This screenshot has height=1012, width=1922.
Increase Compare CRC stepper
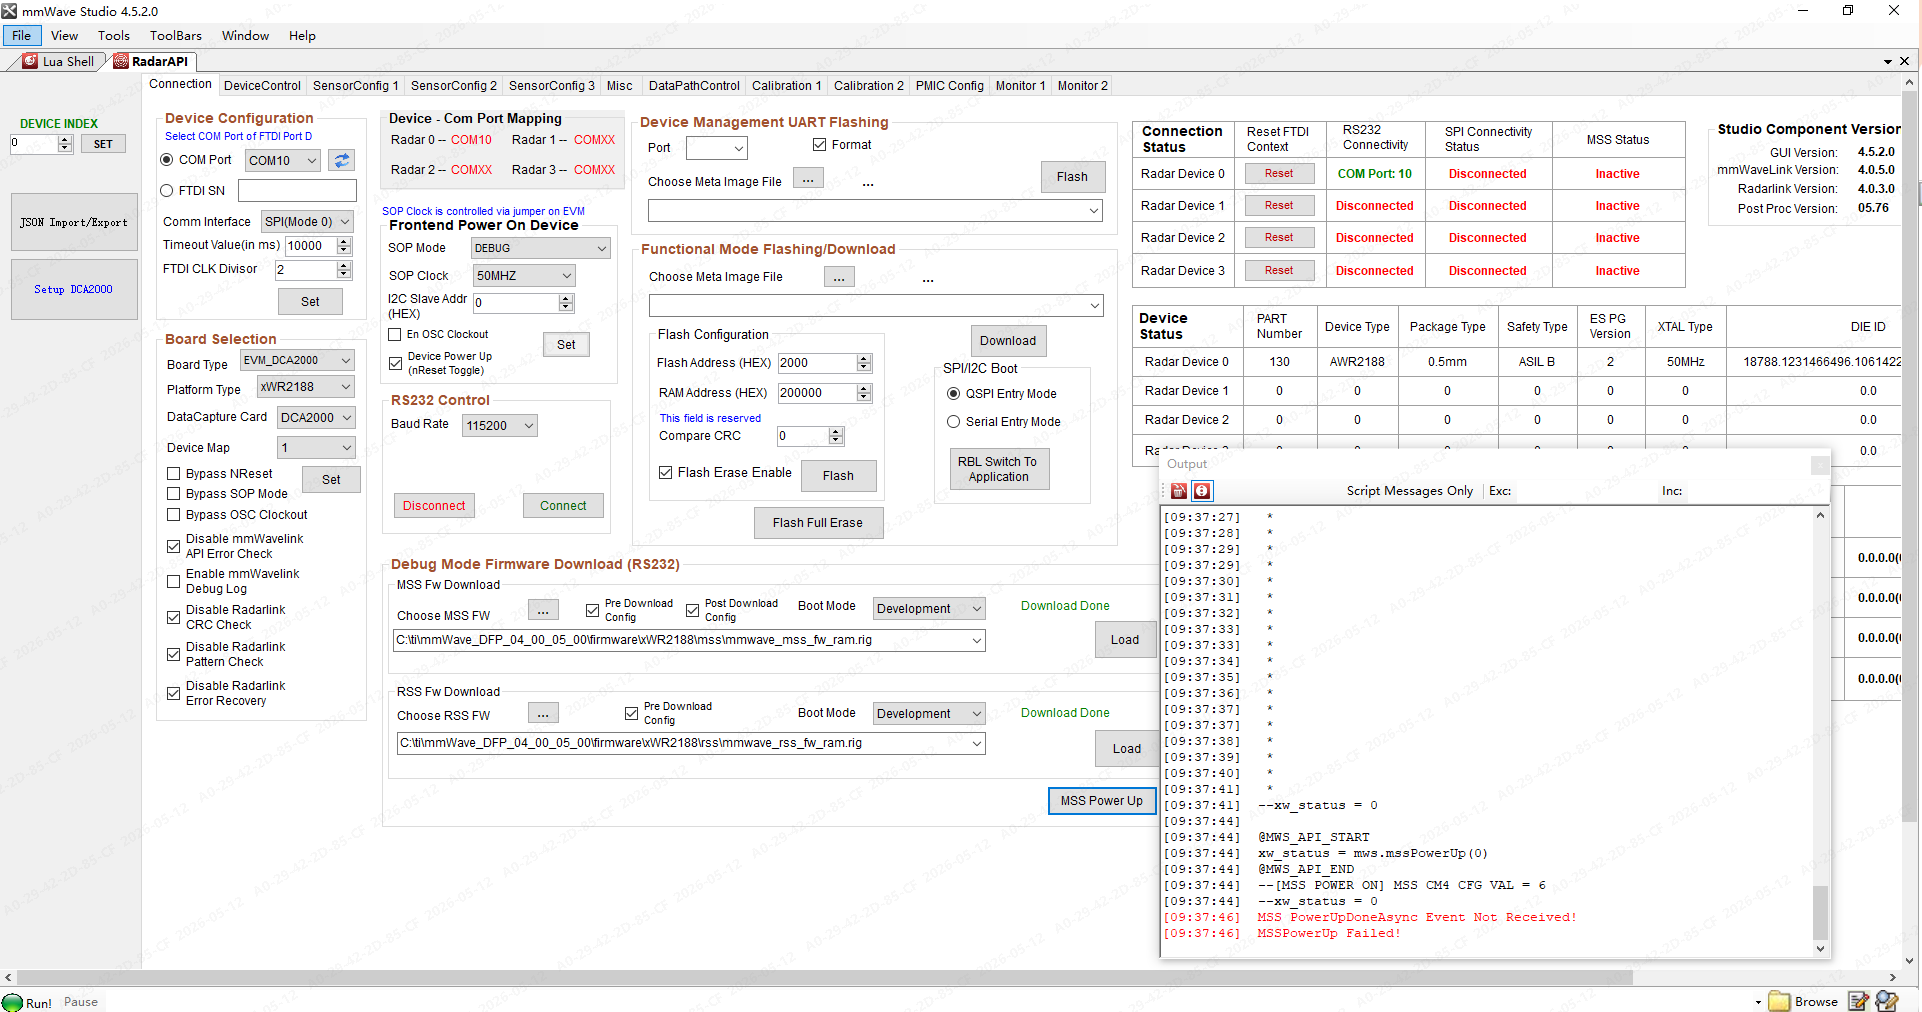[837, 431]
